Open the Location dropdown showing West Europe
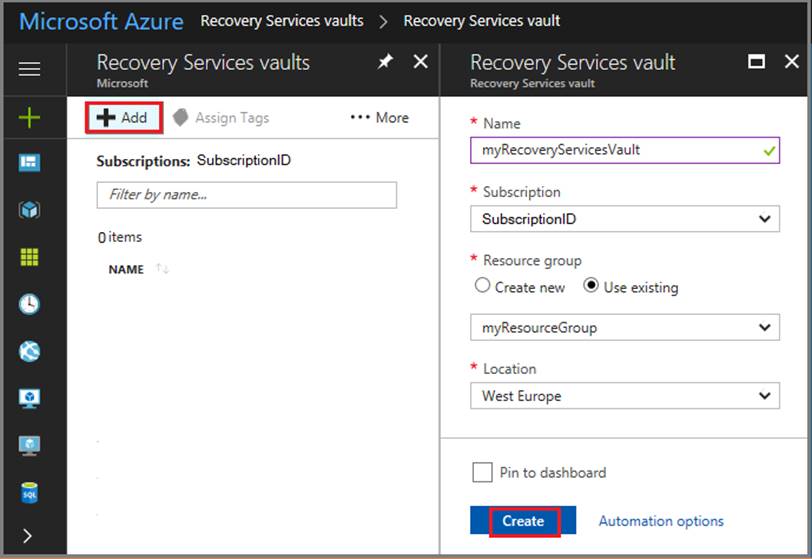The height and width of the screenshot is (559, 812). point(624,396)
